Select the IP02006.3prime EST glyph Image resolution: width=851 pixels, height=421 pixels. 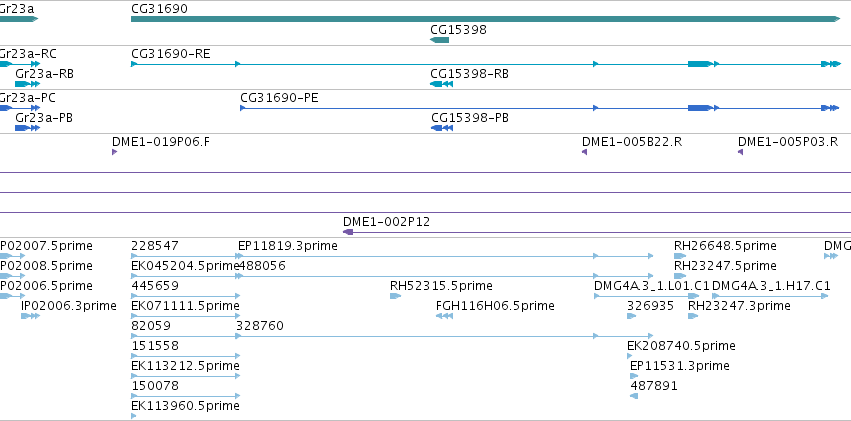30,316
